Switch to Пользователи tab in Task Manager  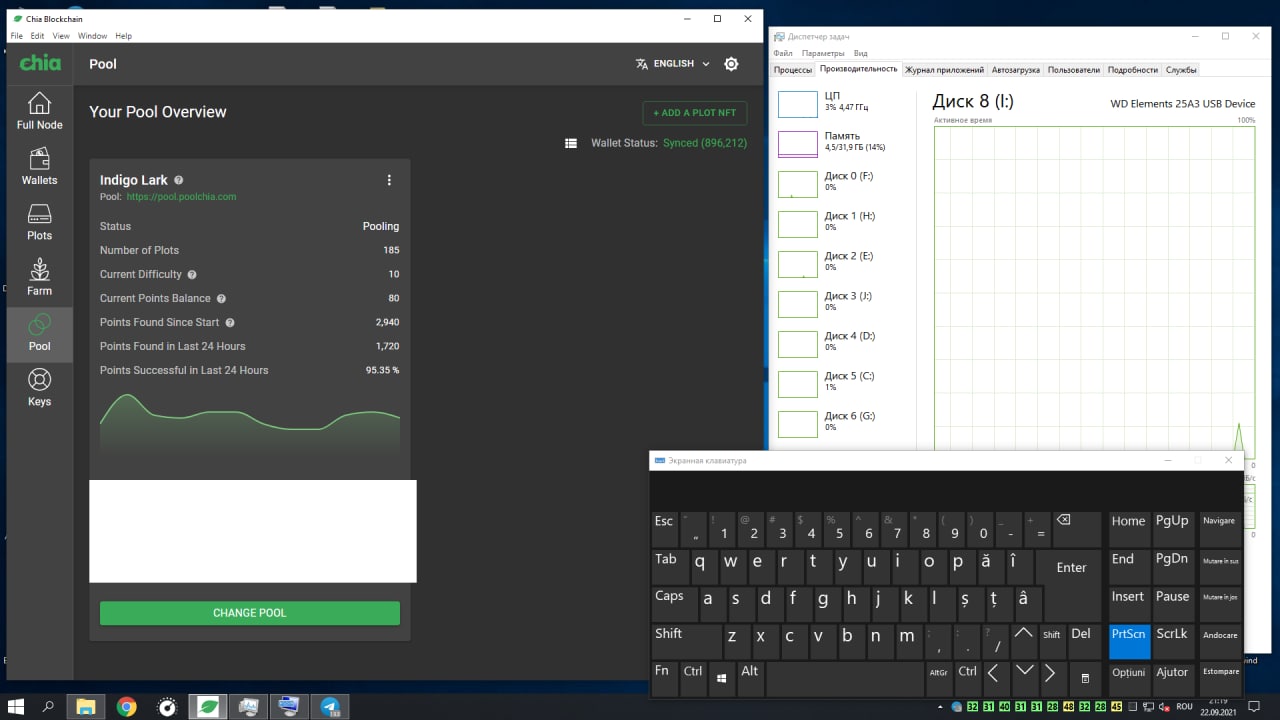click(1074, 70)
